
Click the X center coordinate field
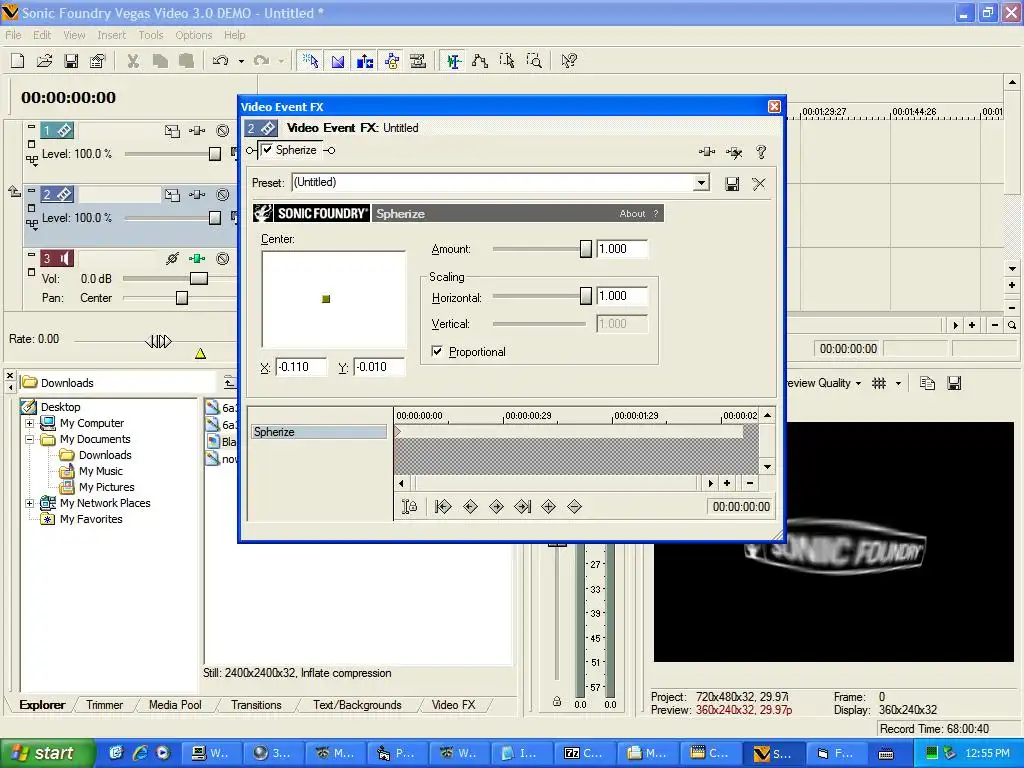(301, 367)
